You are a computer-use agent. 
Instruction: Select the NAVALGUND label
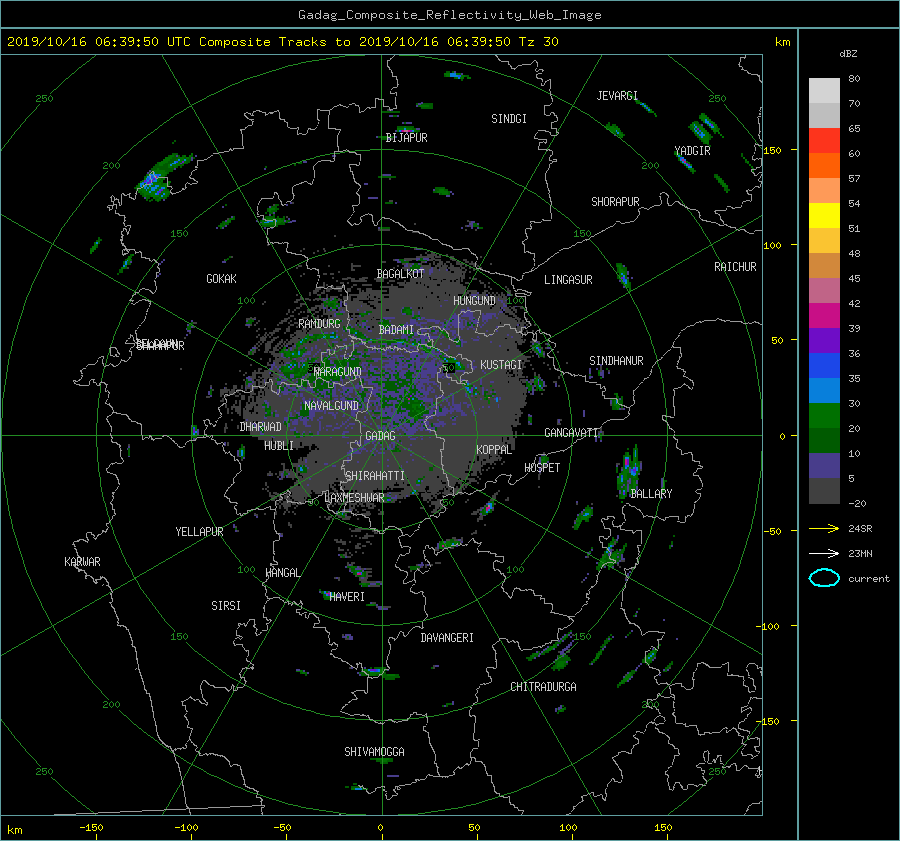pos(331,406)
